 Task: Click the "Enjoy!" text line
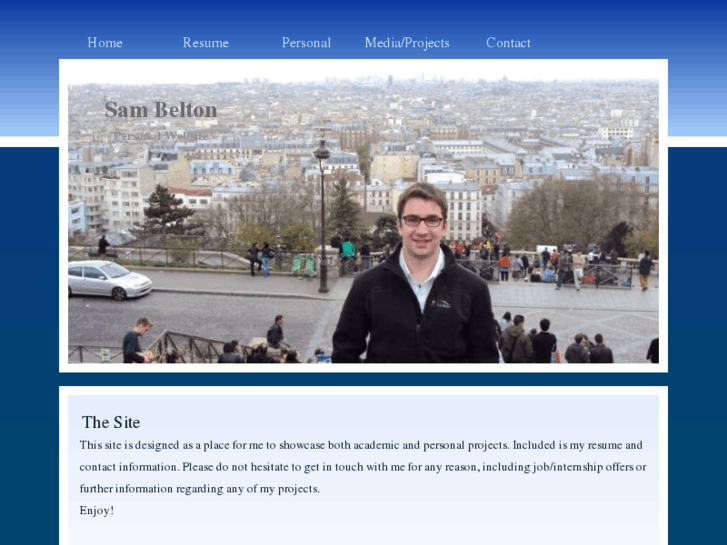96,511
